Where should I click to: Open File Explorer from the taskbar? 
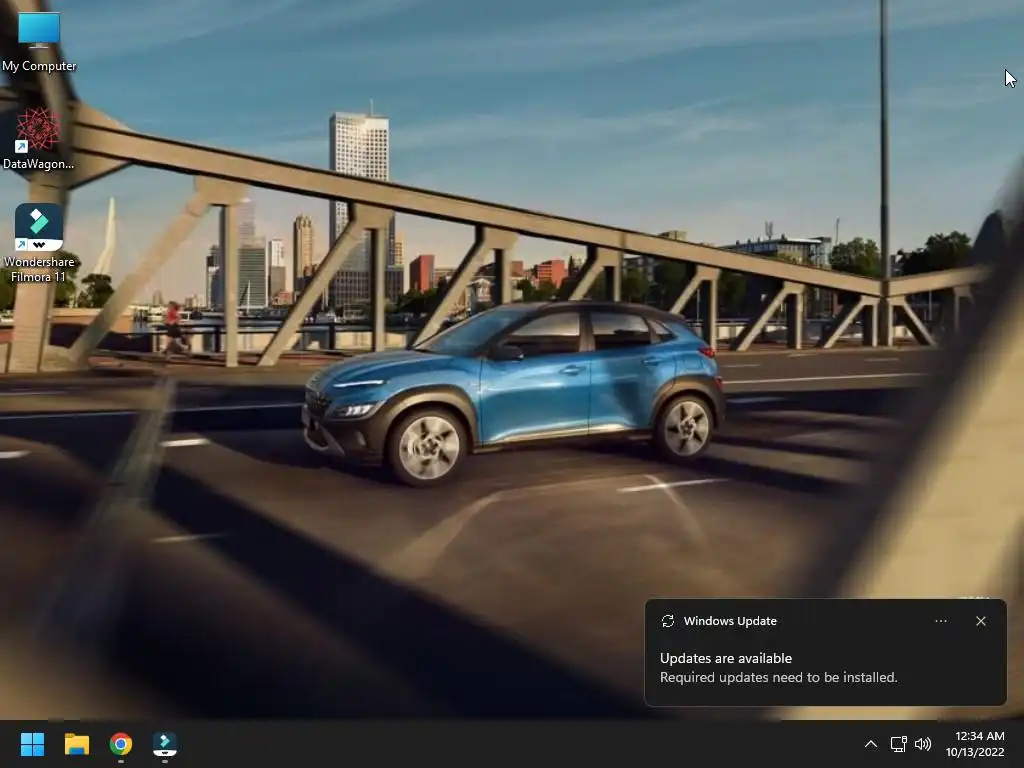[x=76, y=744]
